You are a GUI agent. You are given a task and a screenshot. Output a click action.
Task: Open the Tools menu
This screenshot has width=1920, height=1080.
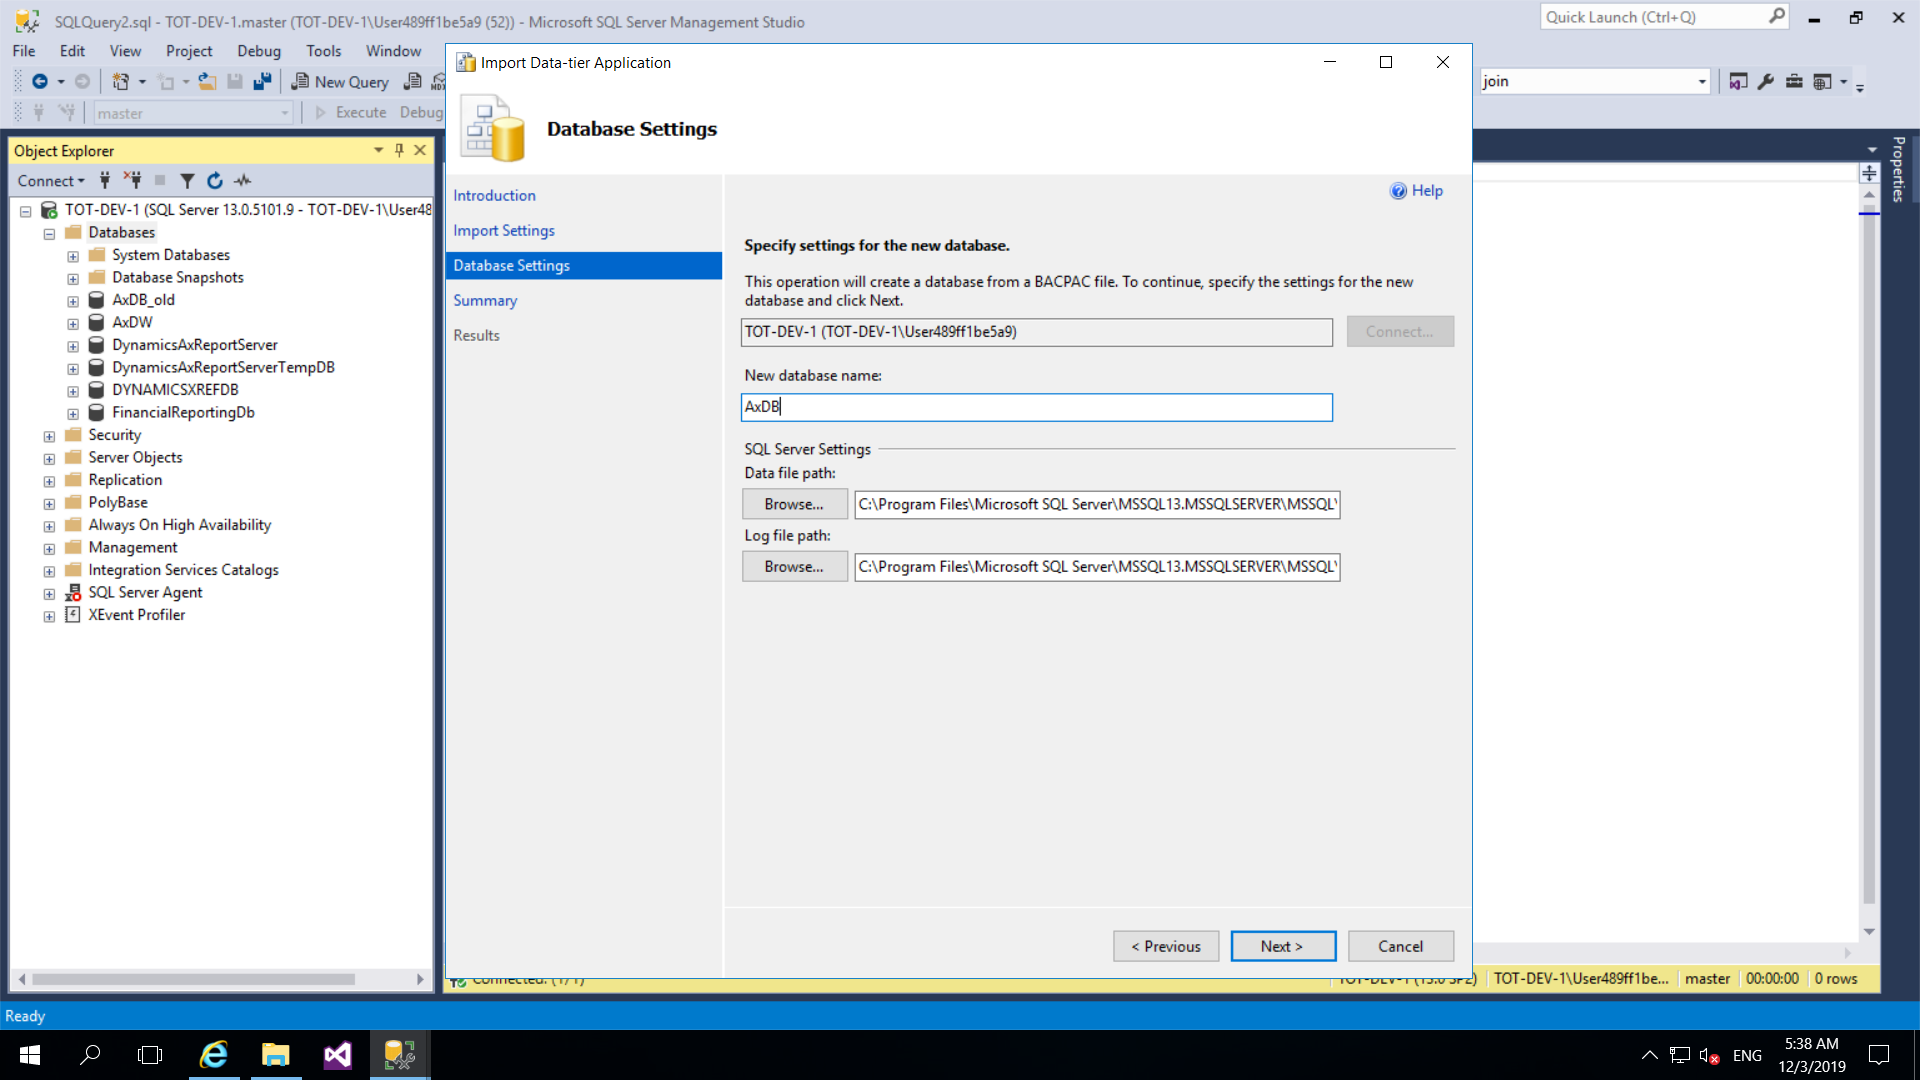(x=323, y=51)
